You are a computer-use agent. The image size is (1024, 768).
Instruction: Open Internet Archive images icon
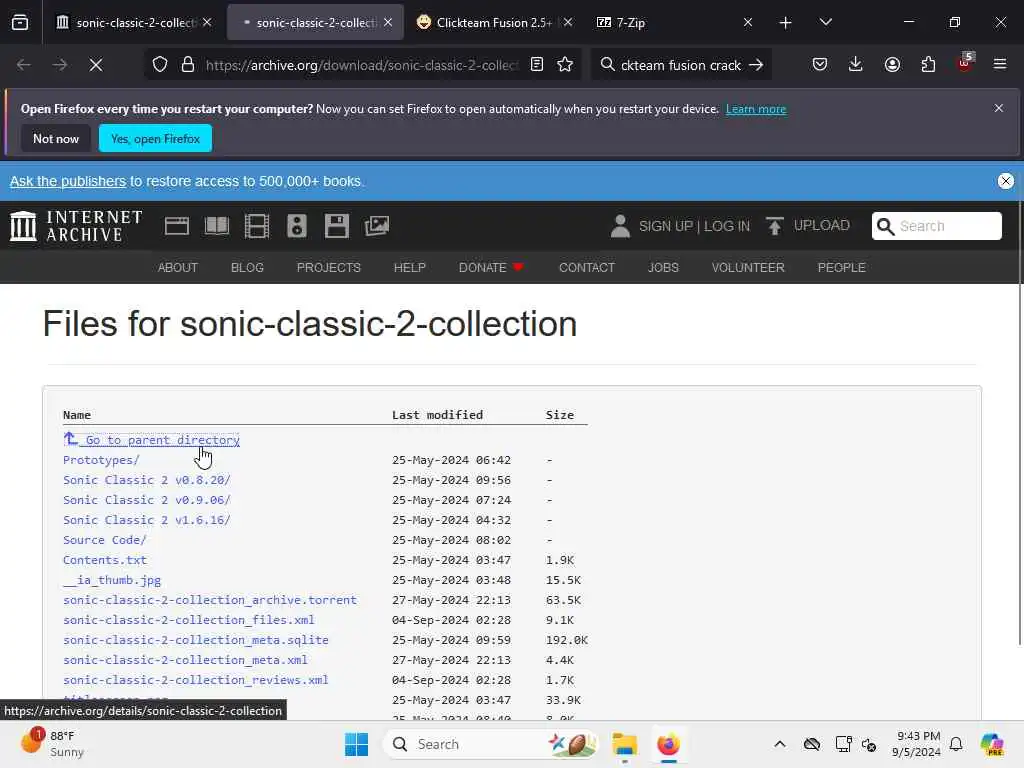point(377,226)
